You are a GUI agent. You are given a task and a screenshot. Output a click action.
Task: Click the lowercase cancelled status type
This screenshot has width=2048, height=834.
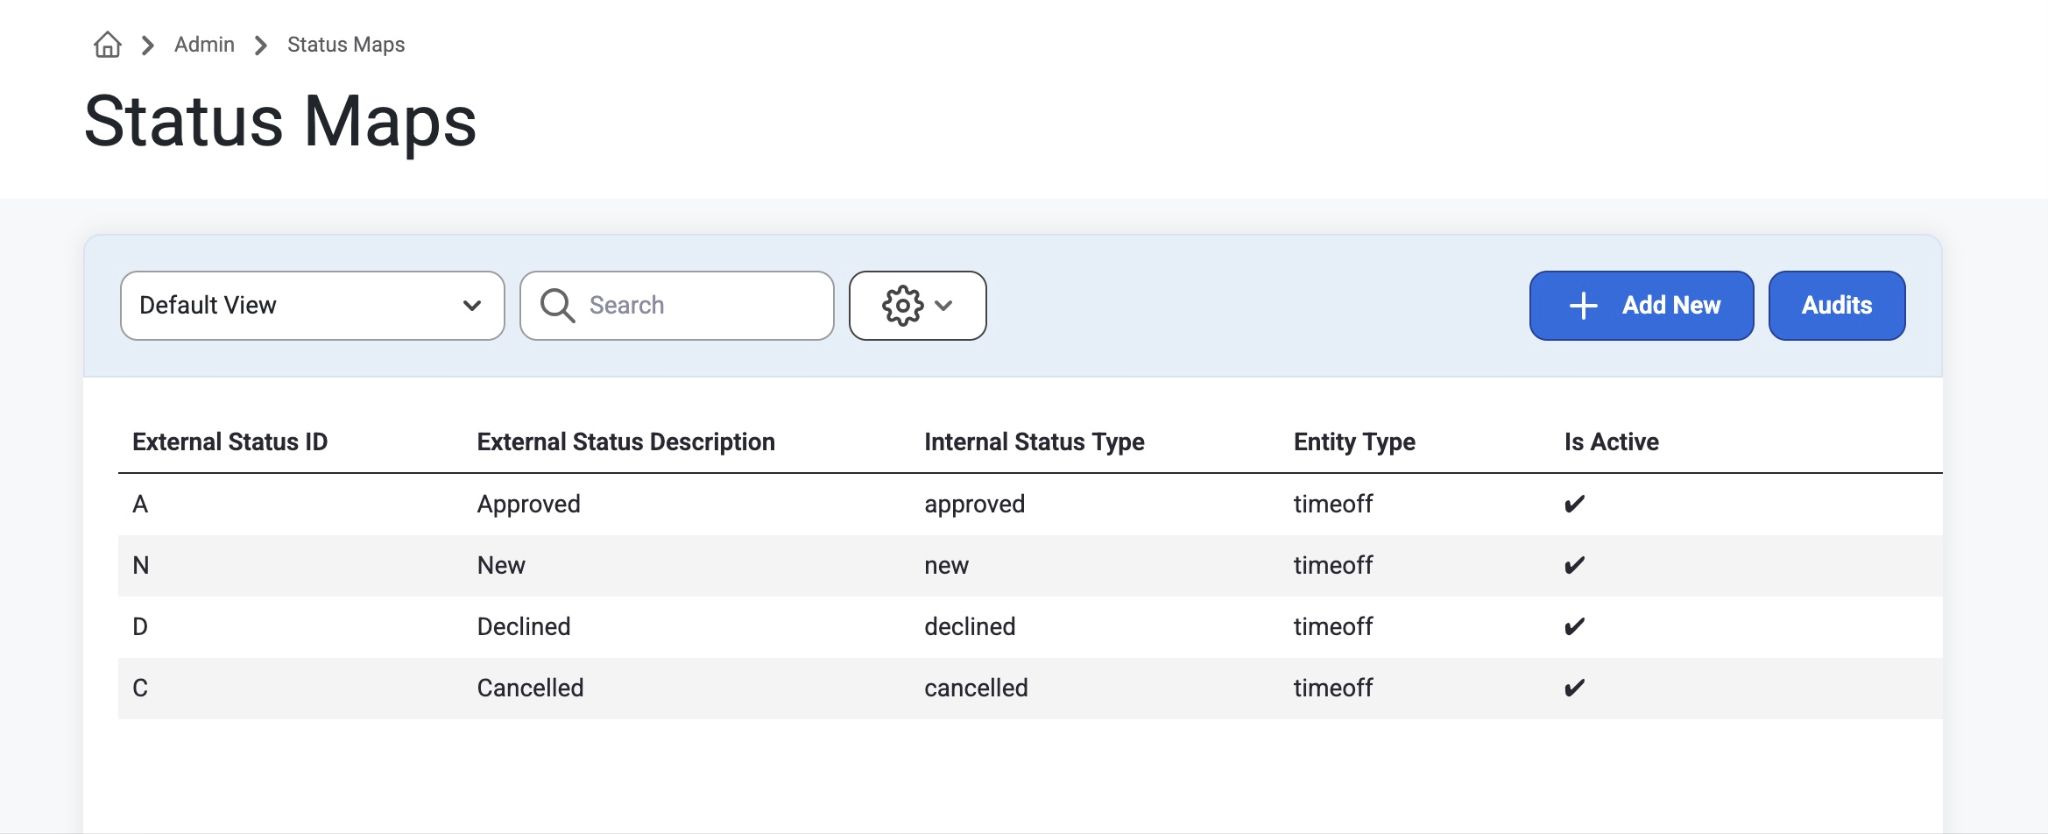976,688
